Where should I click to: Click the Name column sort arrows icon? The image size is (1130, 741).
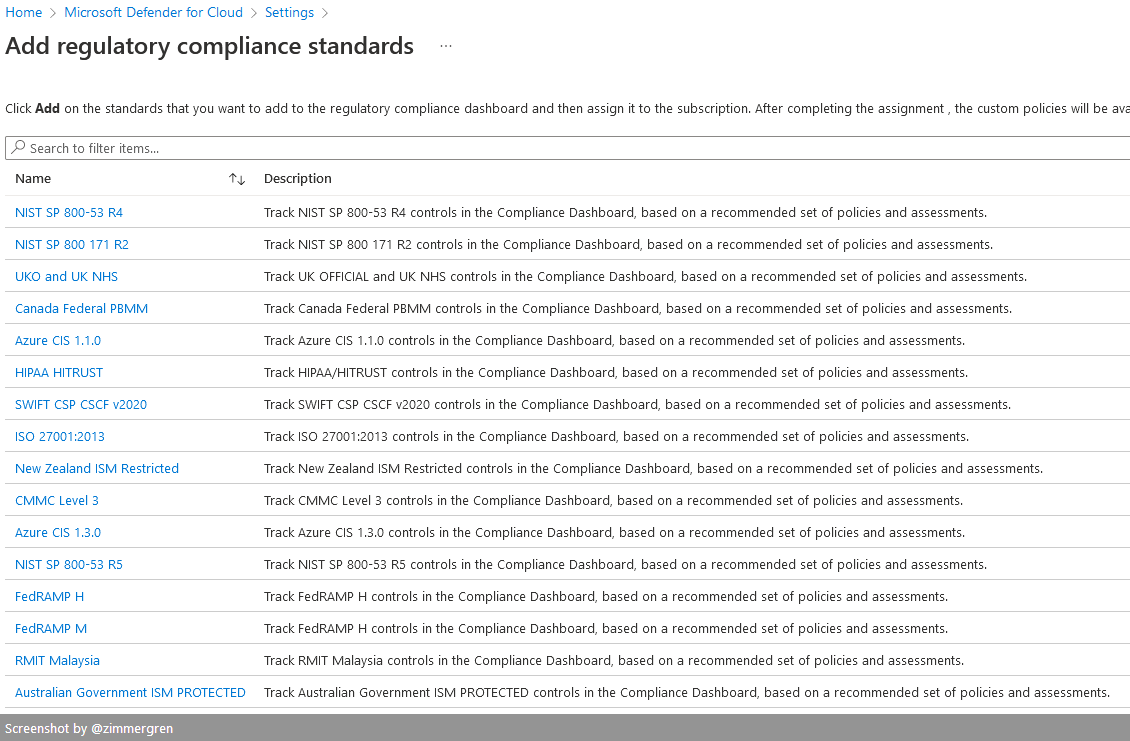237,179
